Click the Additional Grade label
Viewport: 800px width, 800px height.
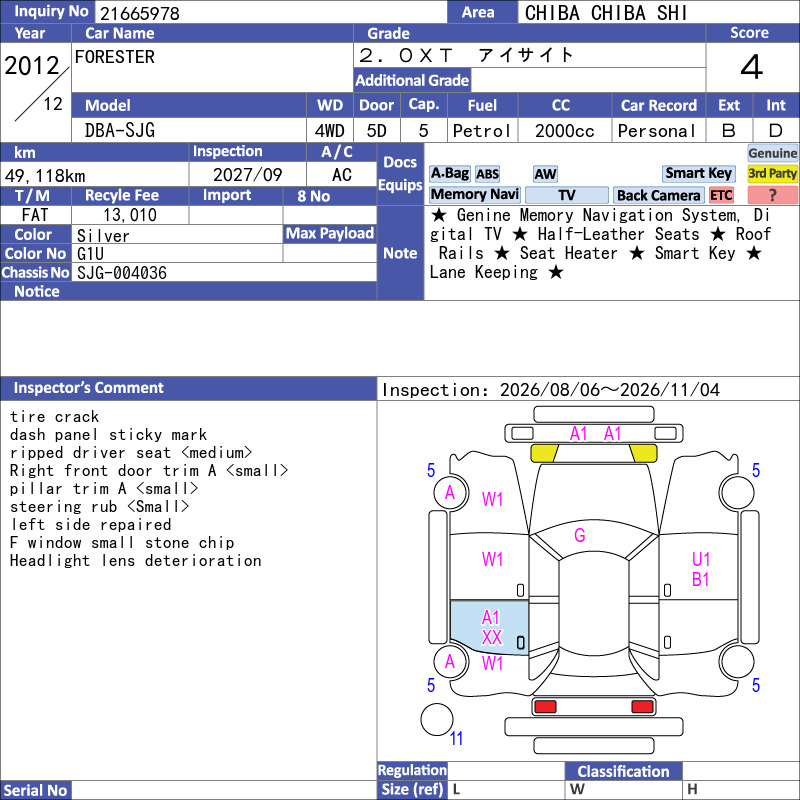(412, 80)
